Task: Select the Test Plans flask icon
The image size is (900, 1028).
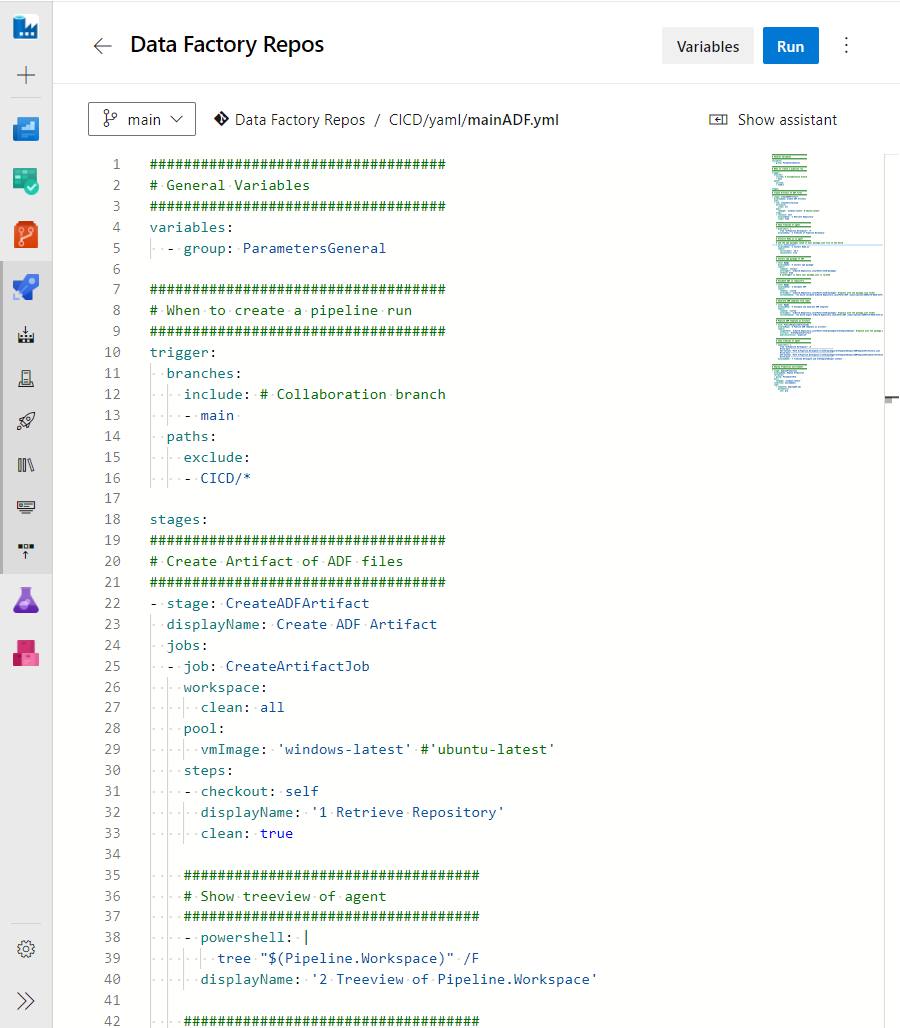Action: tap(26, 600)
